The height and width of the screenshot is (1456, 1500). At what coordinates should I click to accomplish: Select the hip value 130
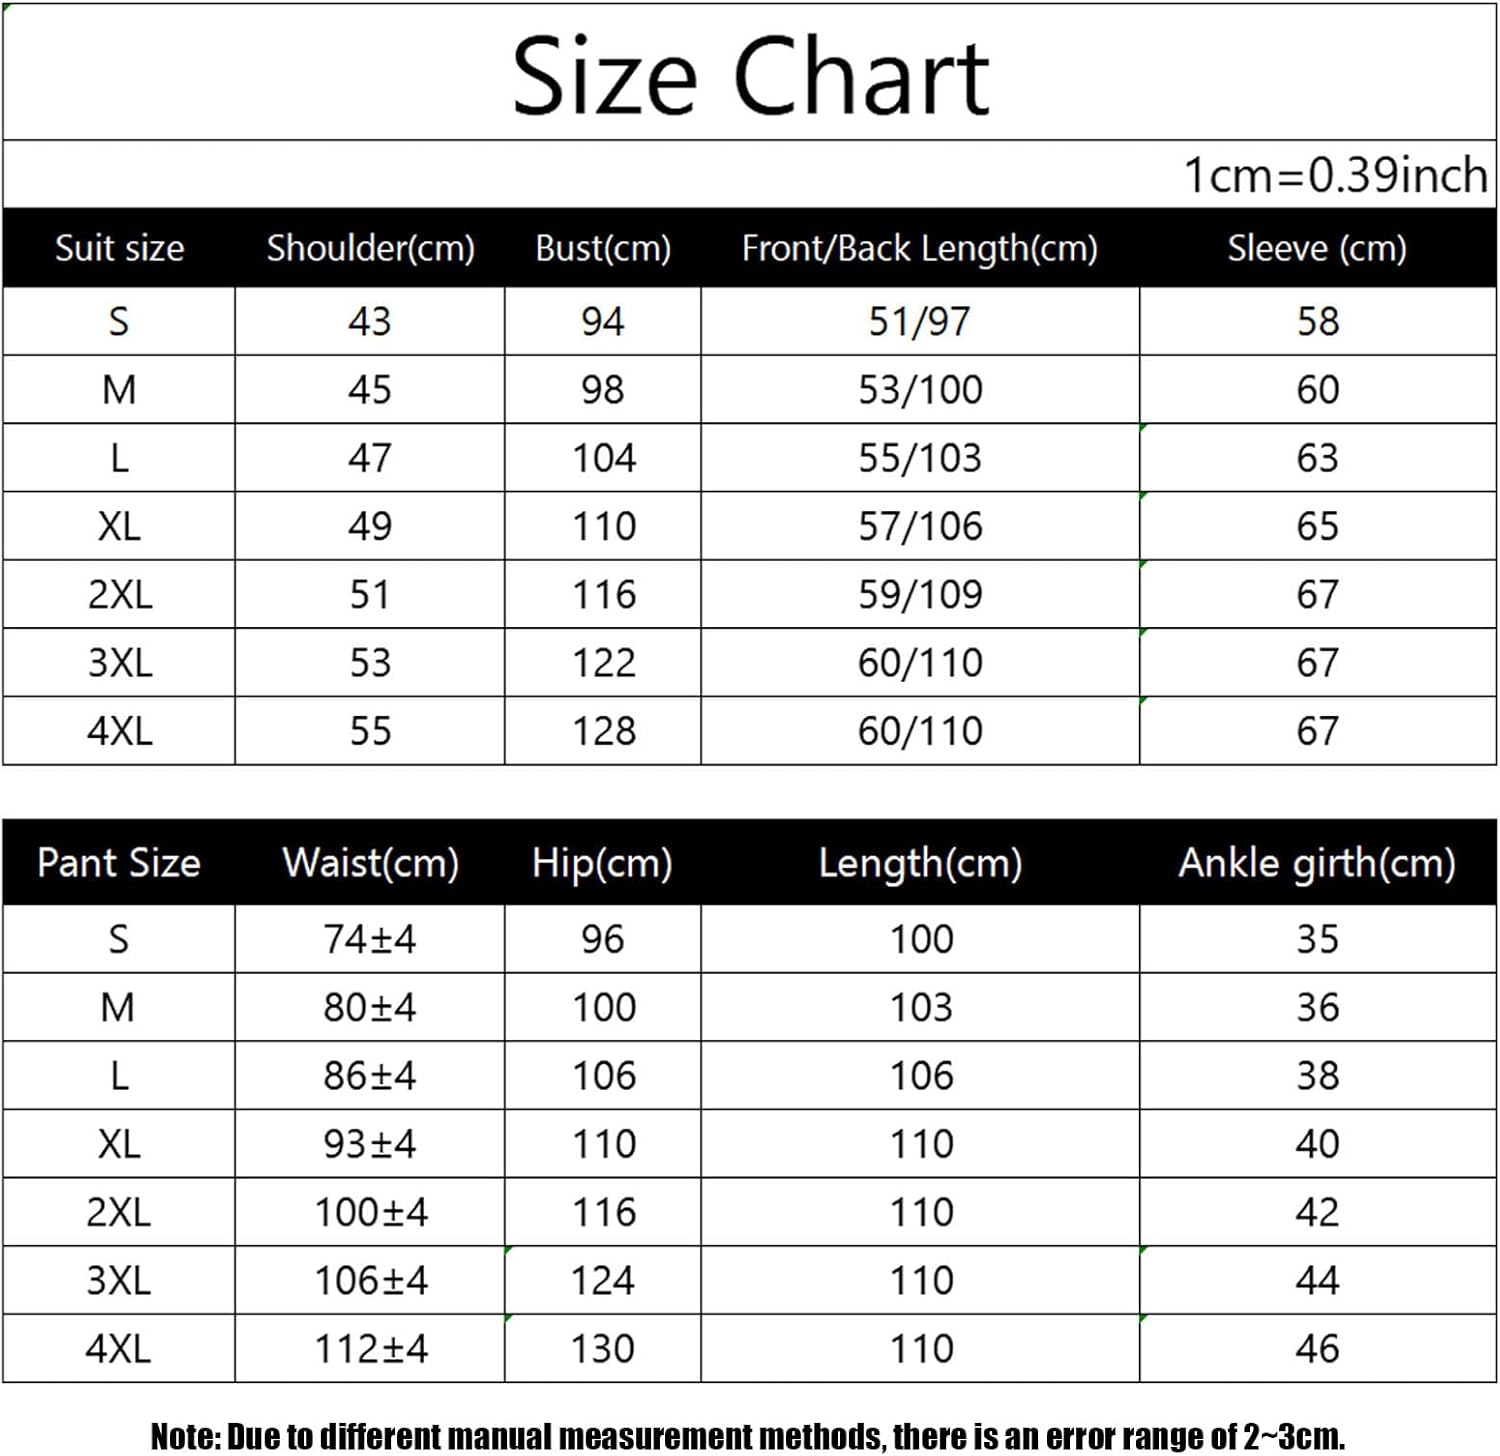[x=602, y=1349]
